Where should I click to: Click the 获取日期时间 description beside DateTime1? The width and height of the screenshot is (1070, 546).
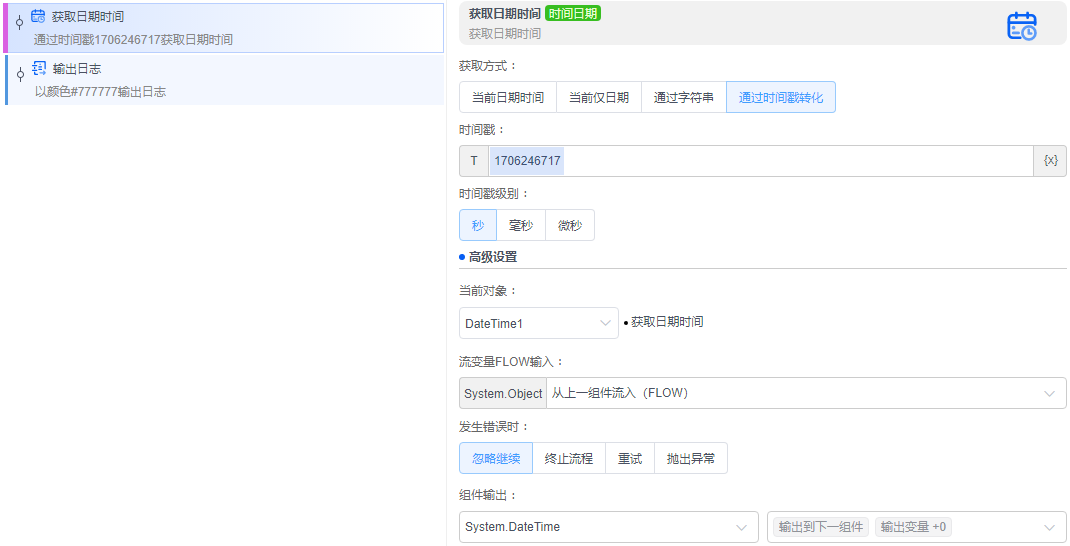coord(667,321)
